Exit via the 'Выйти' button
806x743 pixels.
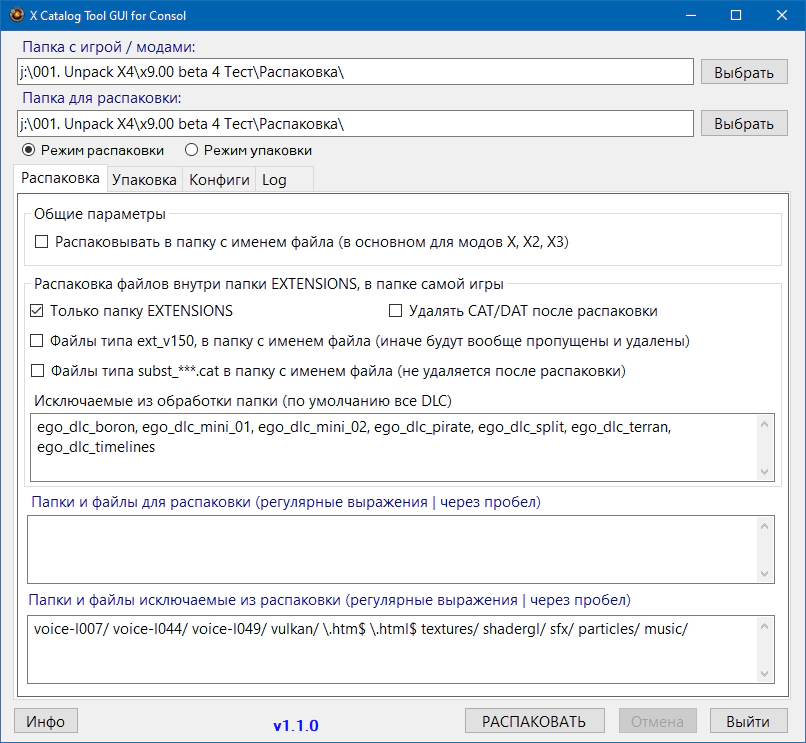[x=748, y=721]
